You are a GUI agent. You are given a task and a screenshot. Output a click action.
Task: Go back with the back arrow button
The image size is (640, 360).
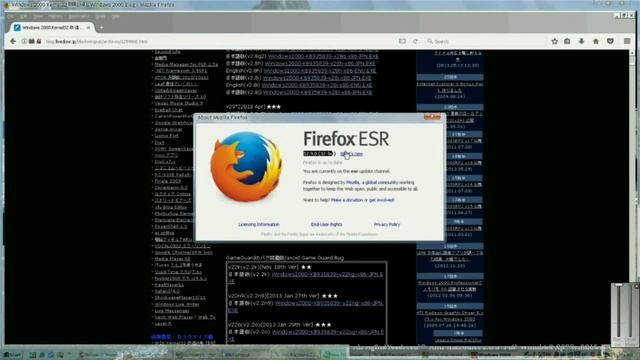13,41
